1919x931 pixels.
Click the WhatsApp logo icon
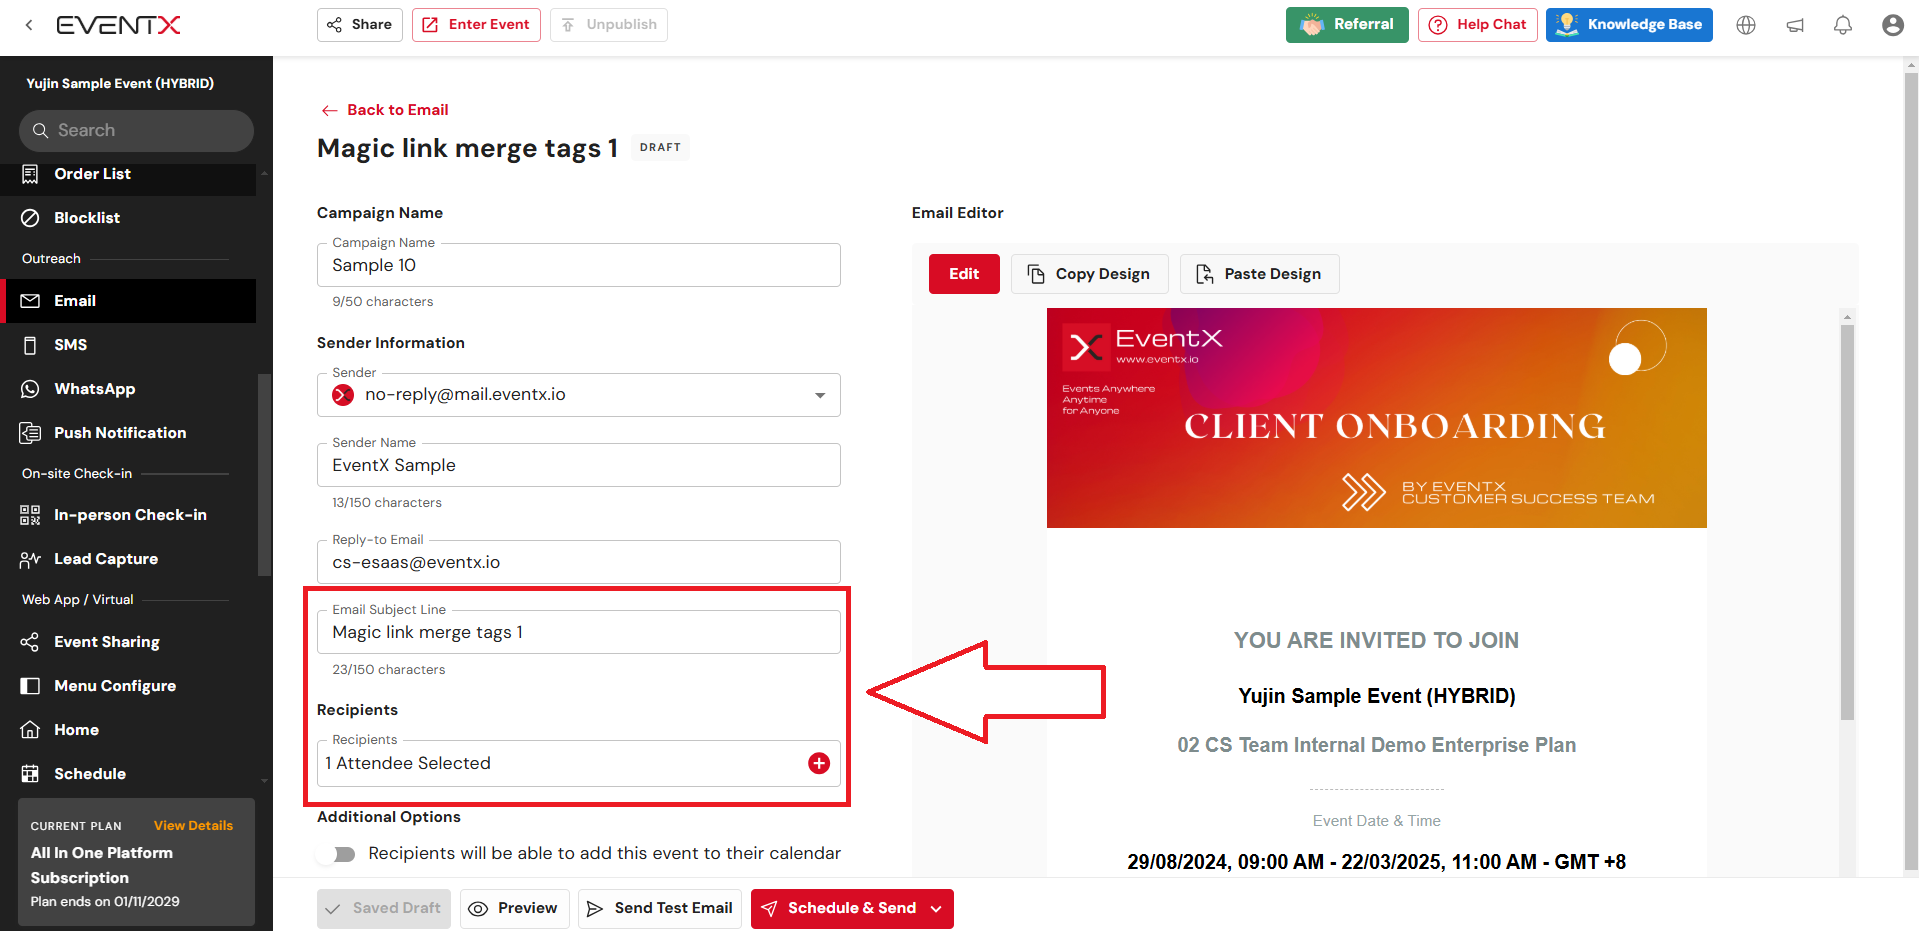30,389
